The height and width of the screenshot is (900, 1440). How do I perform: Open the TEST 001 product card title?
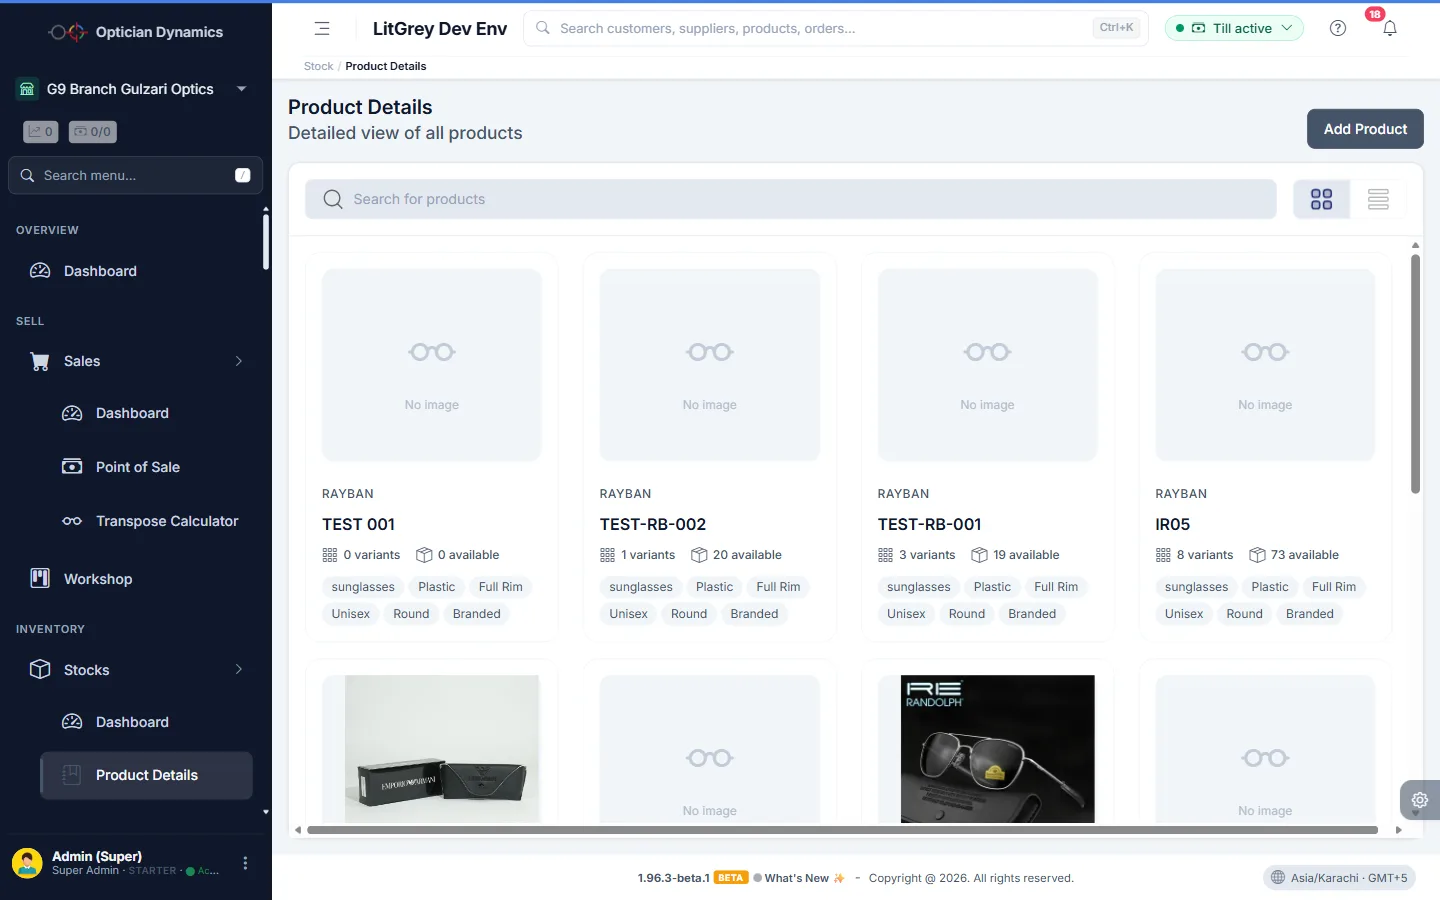(x=358, y=524)
